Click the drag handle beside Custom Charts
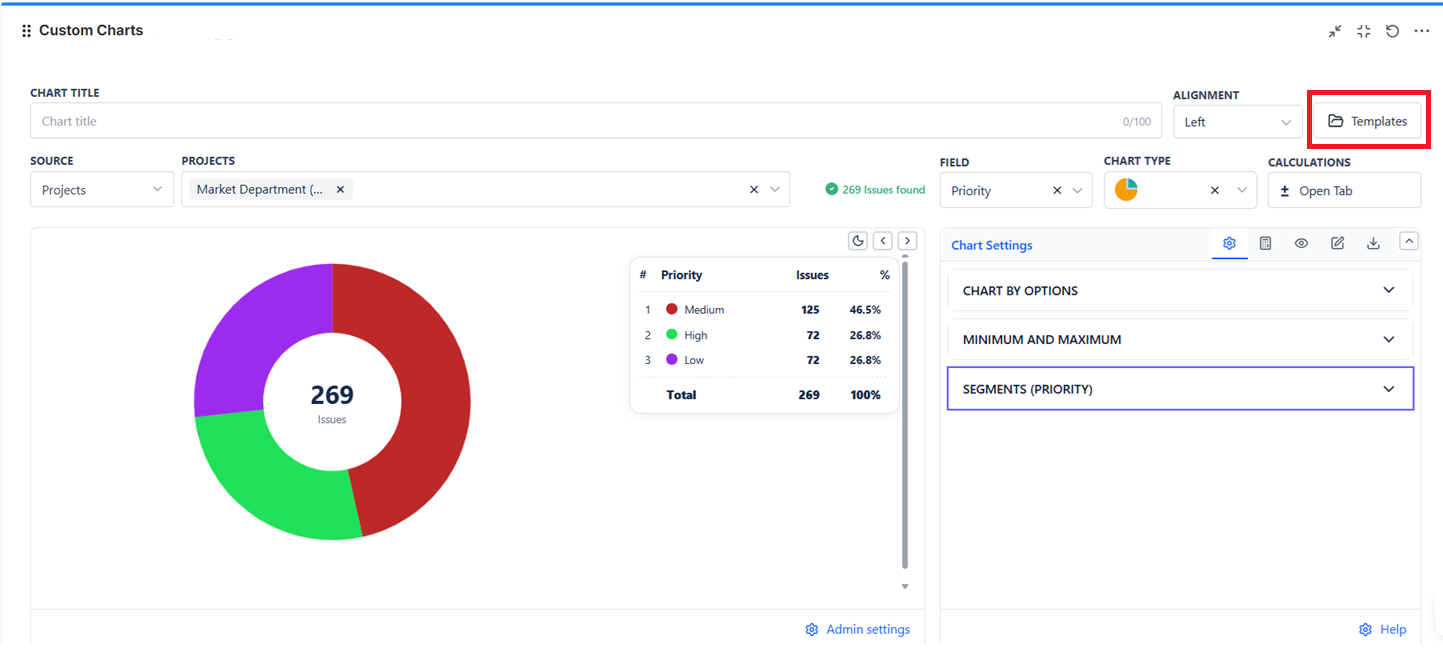 (26, 31)
